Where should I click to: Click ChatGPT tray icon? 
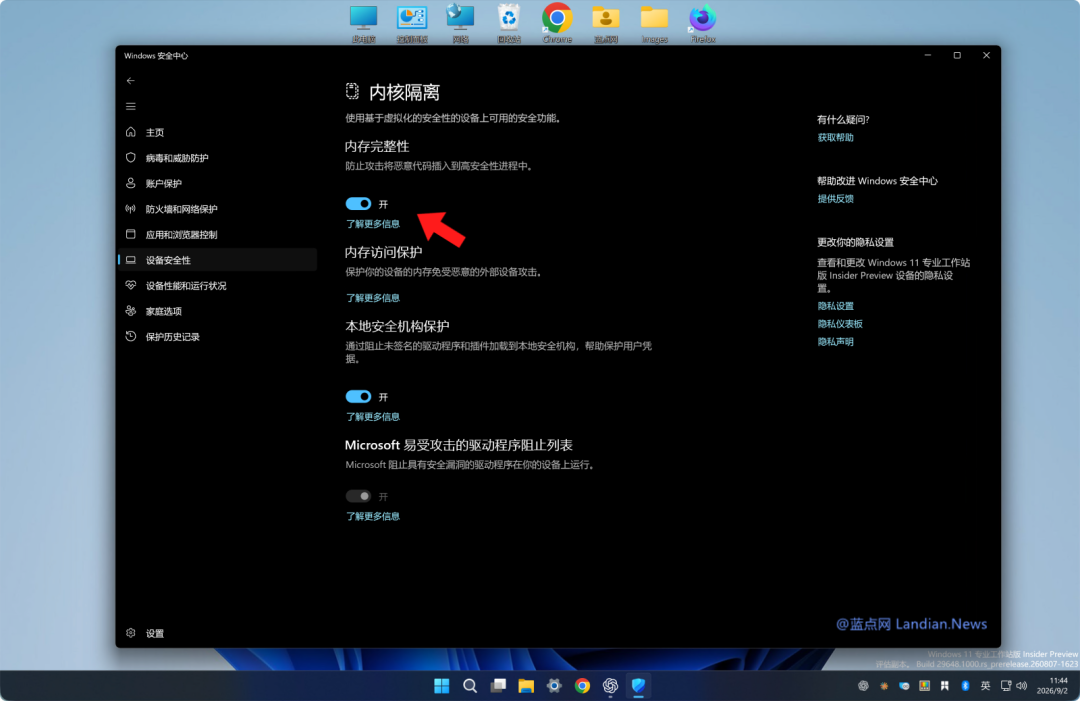pos(863,686)
